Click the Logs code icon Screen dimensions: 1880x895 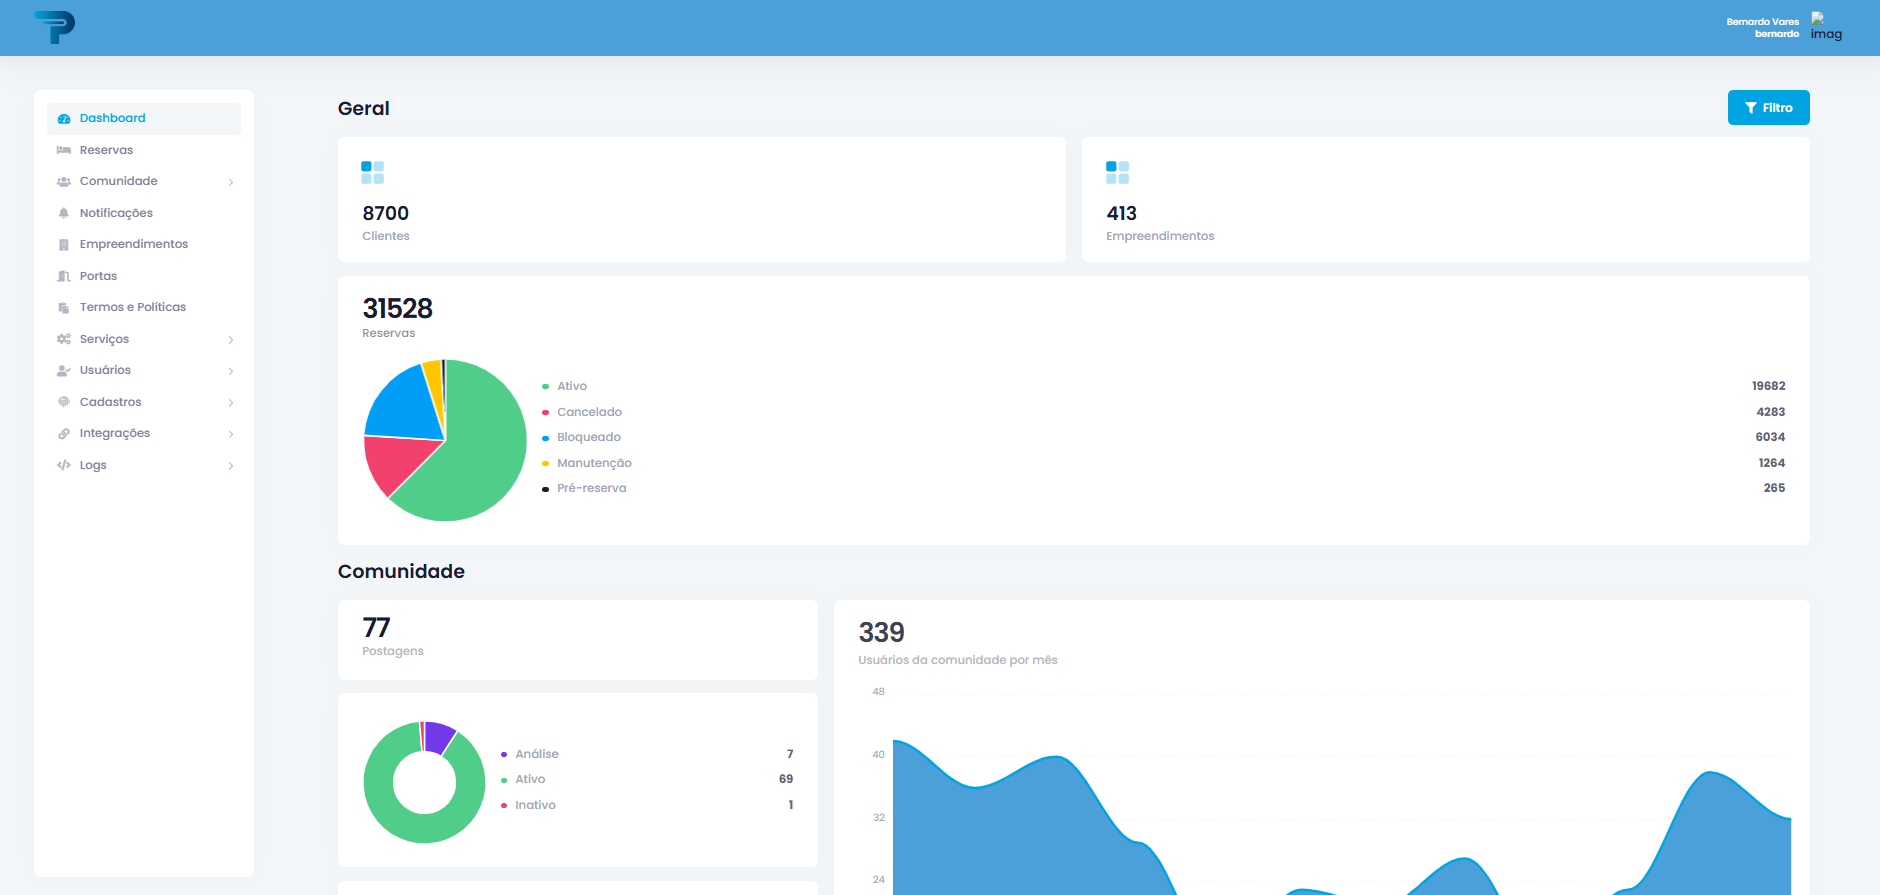(64, 465)
